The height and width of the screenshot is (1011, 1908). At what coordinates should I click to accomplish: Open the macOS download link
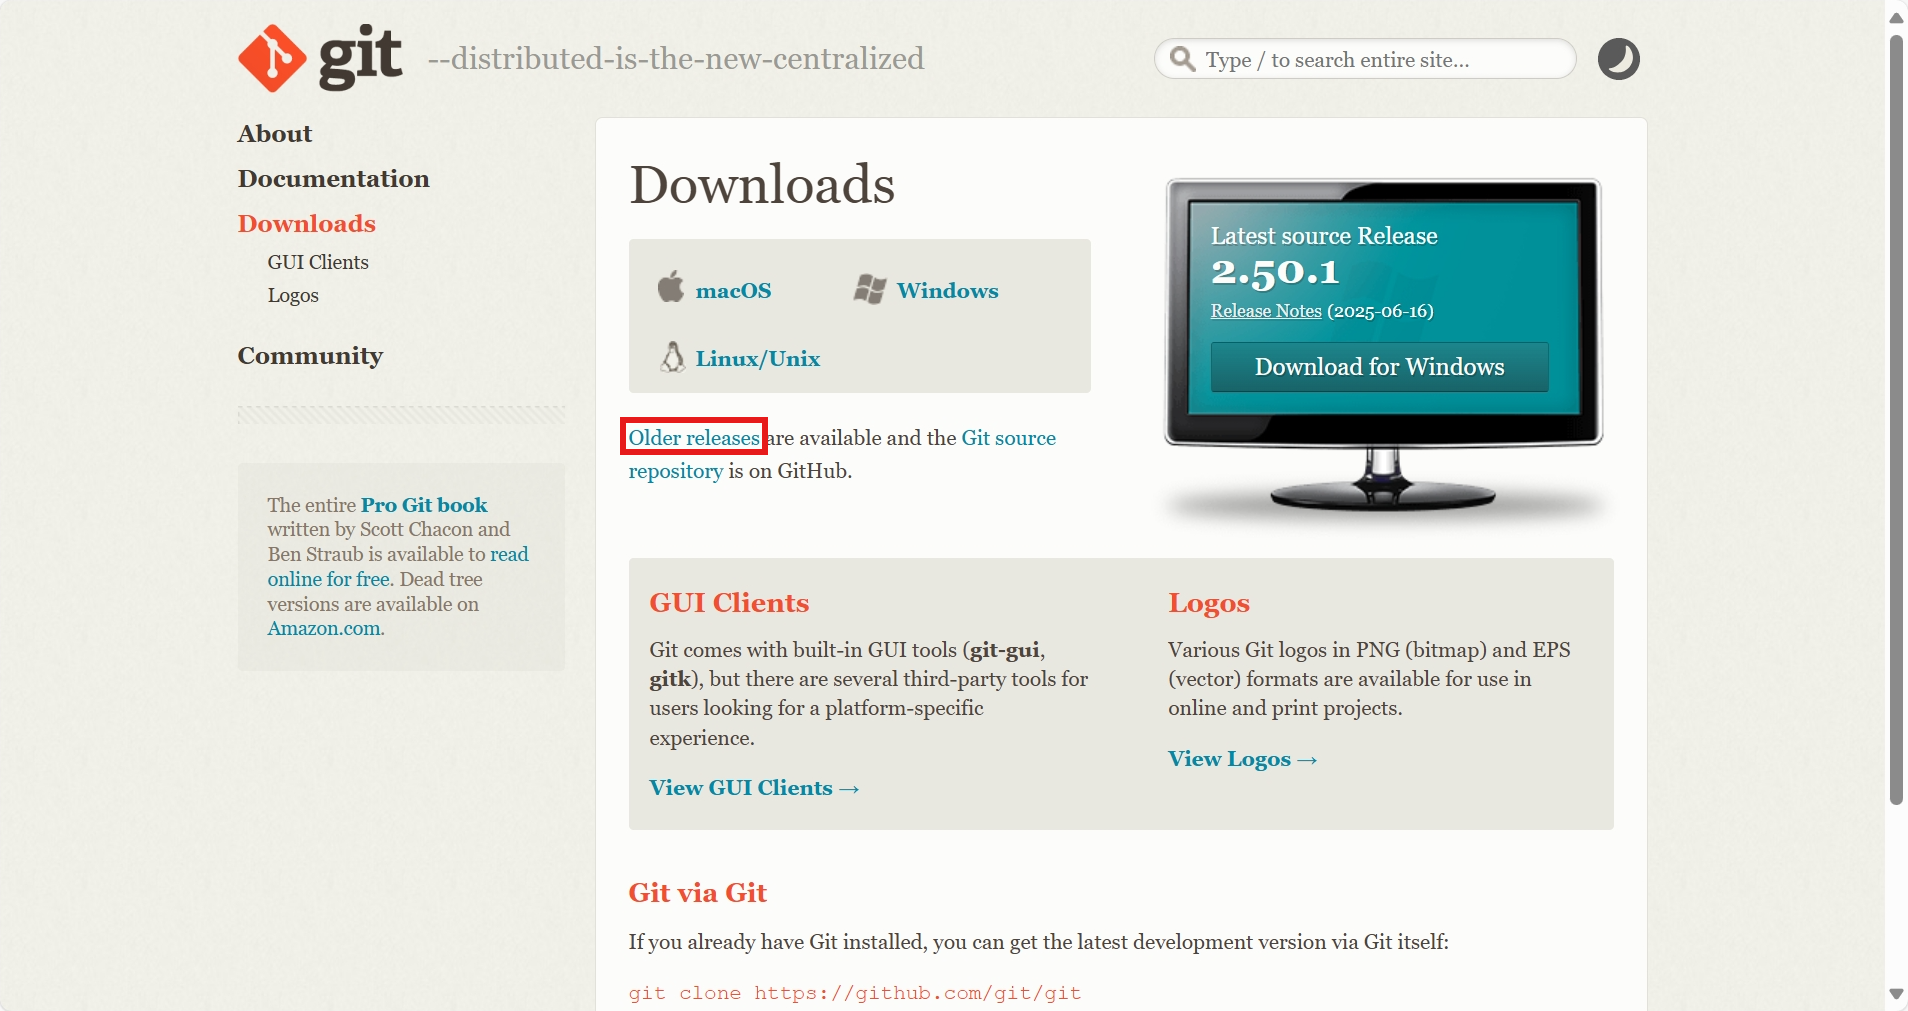click(x=733, y=291)
